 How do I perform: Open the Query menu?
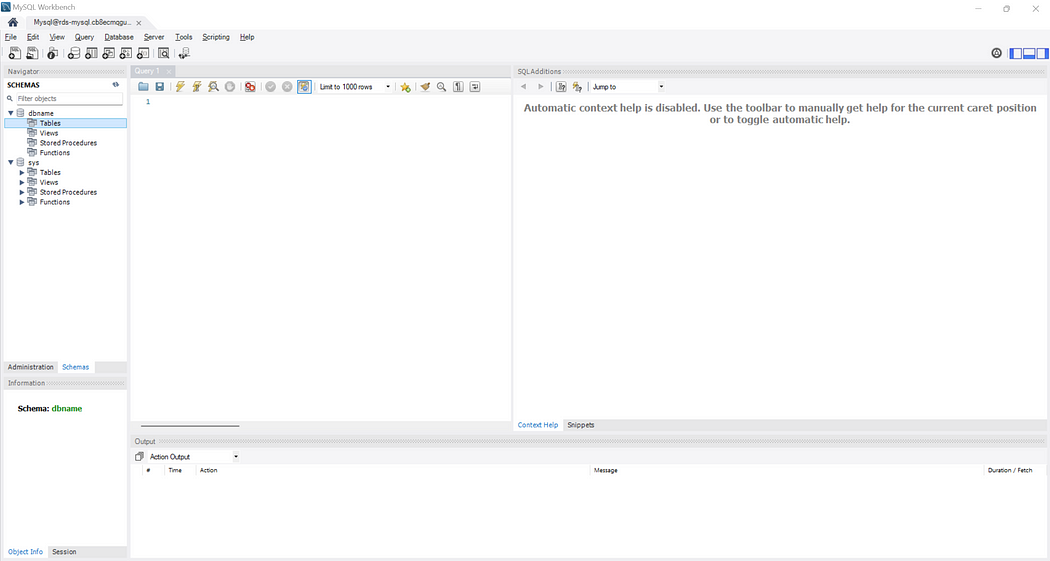pyautogui.click(x=84, y=37)
